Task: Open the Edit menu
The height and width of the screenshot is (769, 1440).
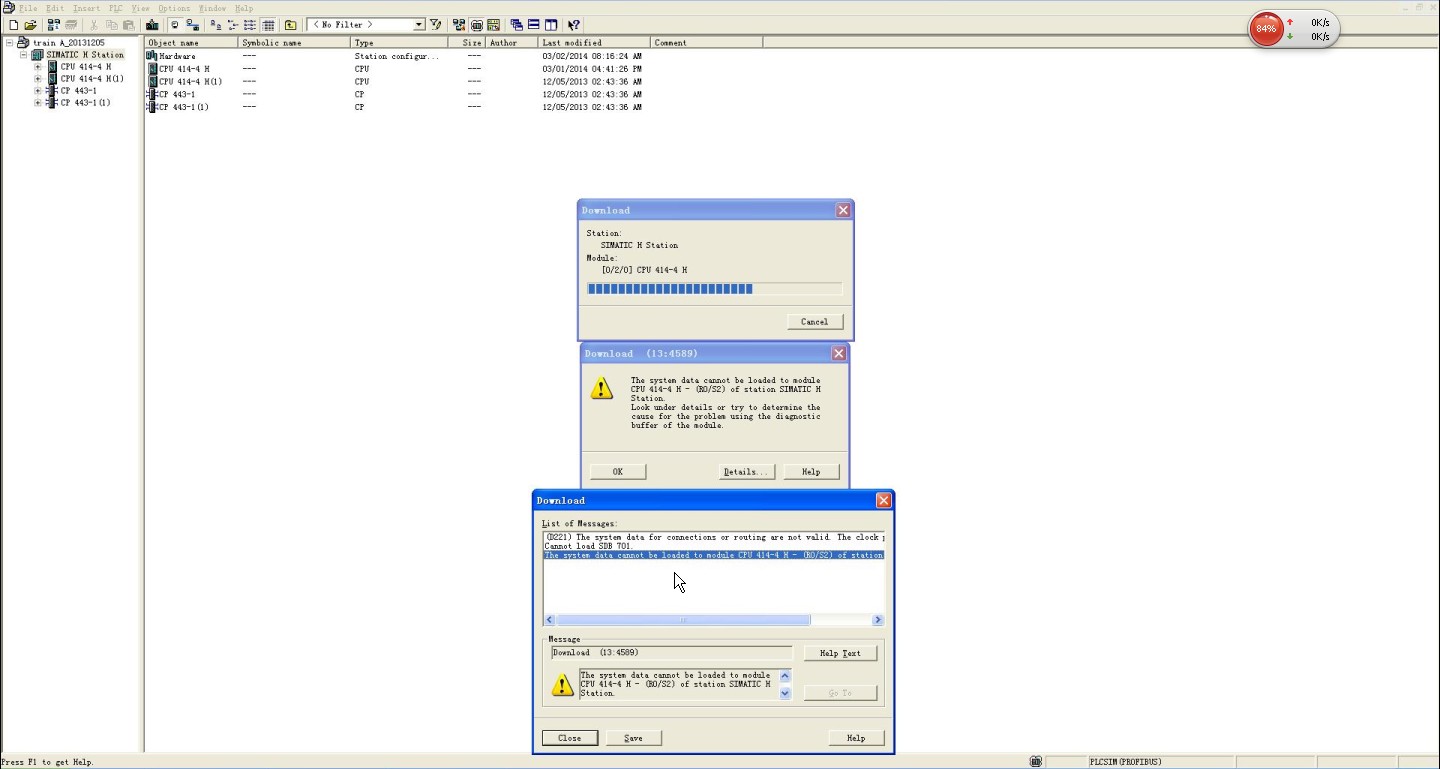Action: point(55,8)
